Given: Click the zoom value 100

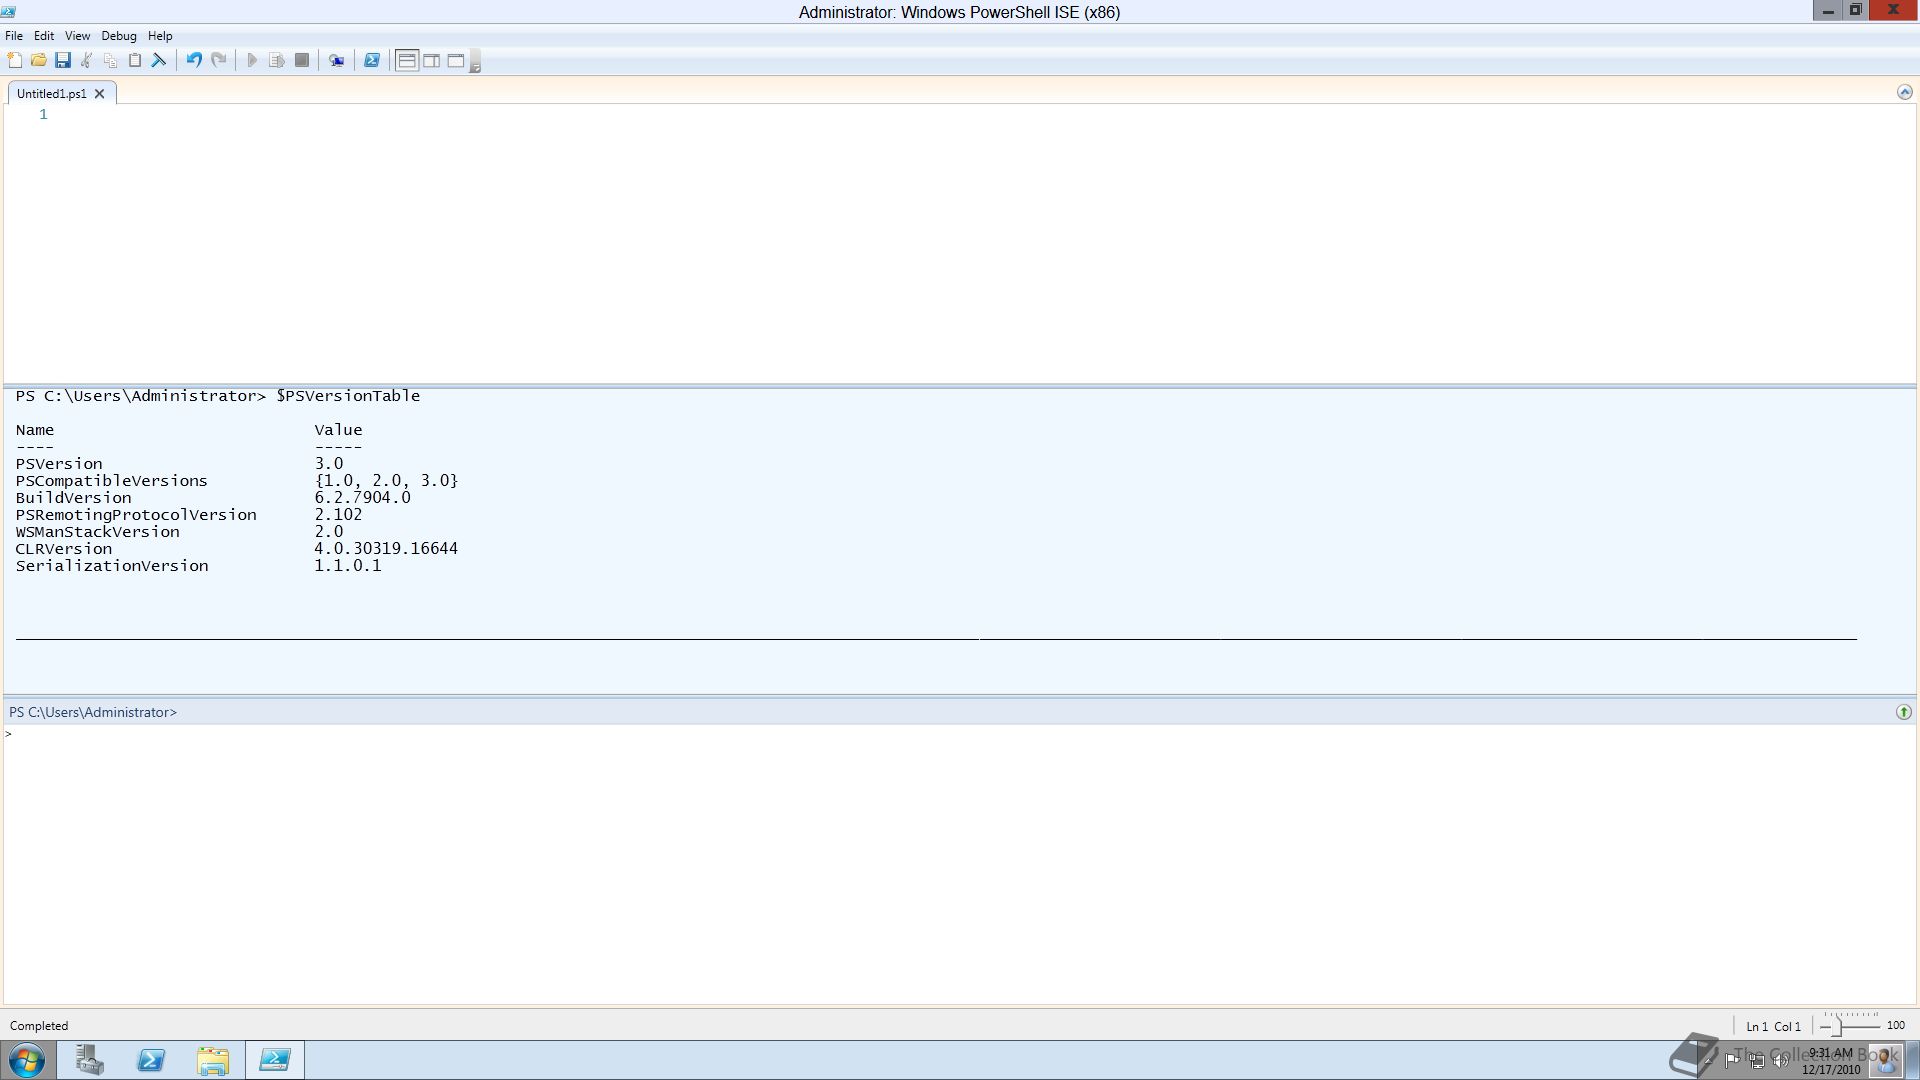Looking at the screenshot, I should pyautogui.click(x=1895, y=1025).
